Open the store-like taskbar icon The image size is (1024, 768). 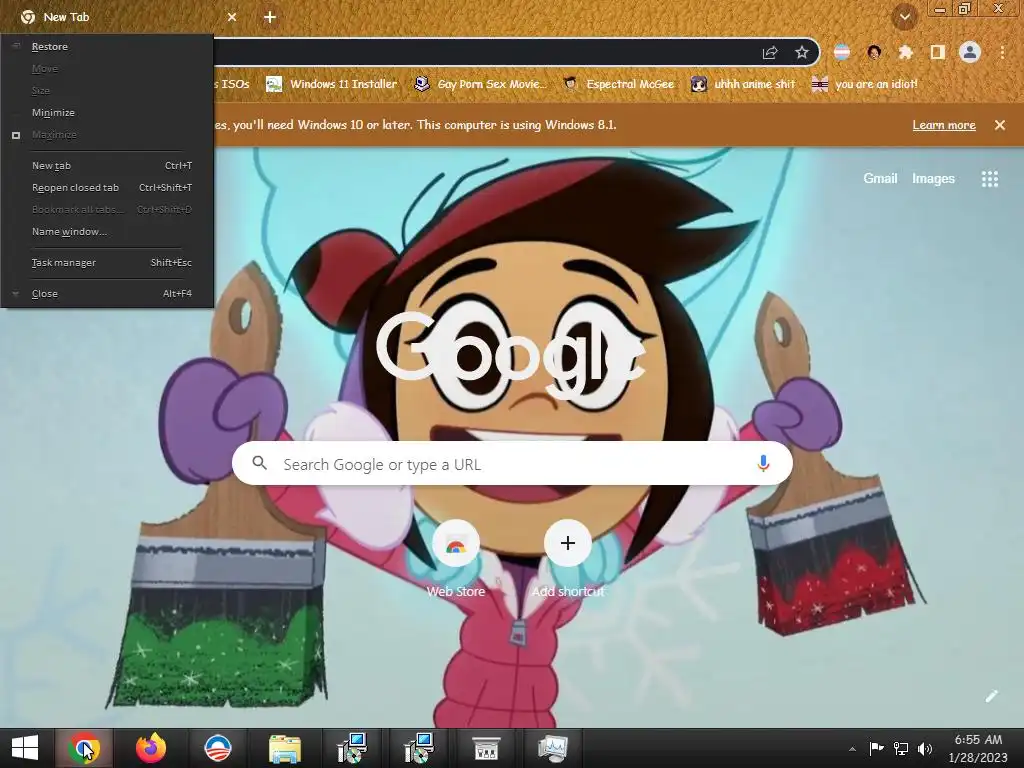point(486,748)
